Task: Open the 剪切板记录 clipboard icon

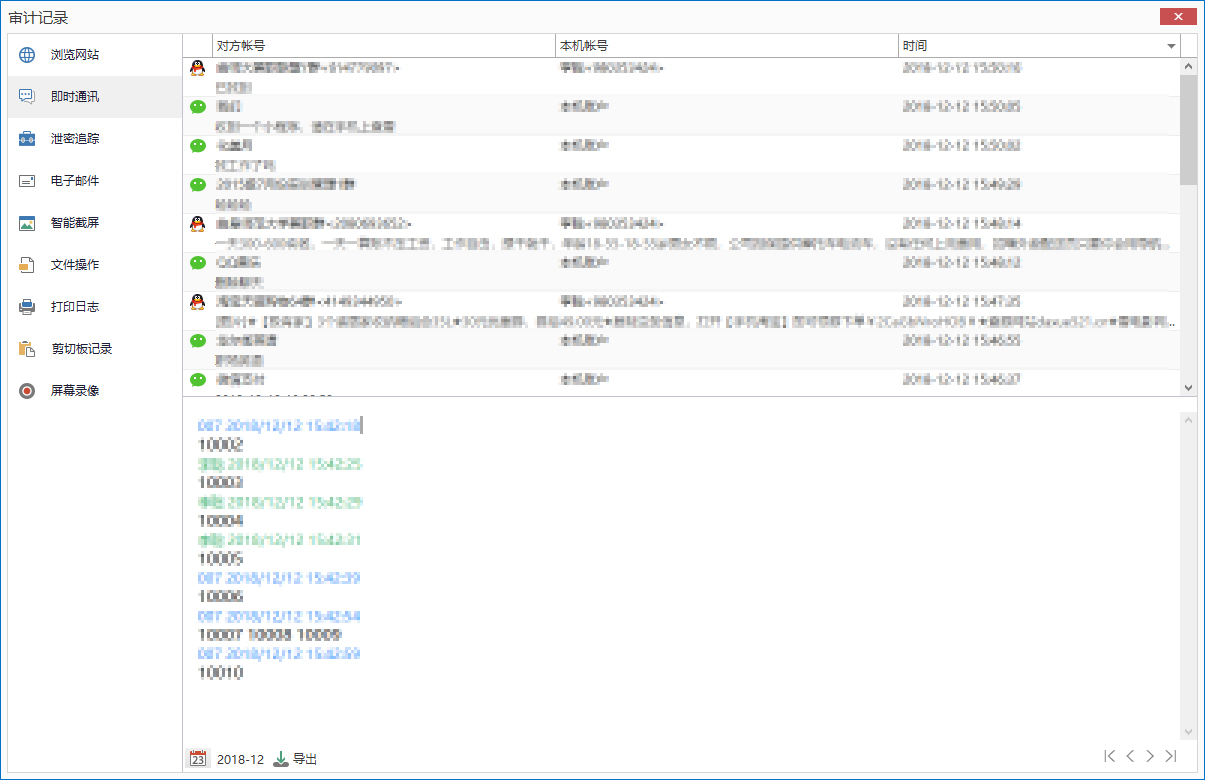Action: [x=27, y=349]
